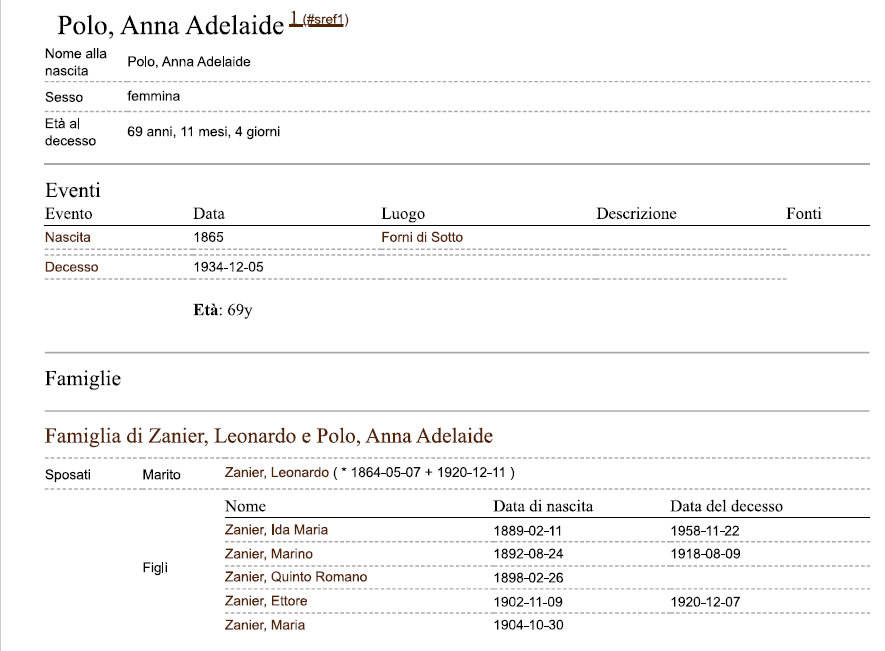Select the death date 1934-12-05
This screenshot has width=885, height=651.
pyautogui.click(x=229, y=267)
